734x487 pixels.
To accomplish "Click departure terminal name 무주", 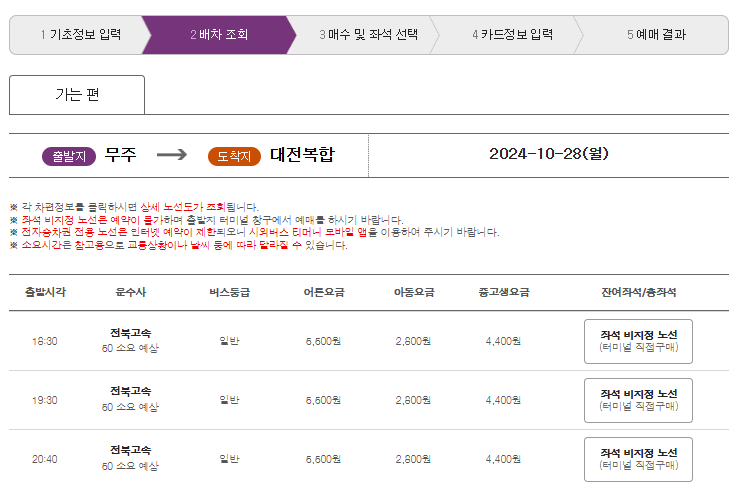I will [120, 155].
